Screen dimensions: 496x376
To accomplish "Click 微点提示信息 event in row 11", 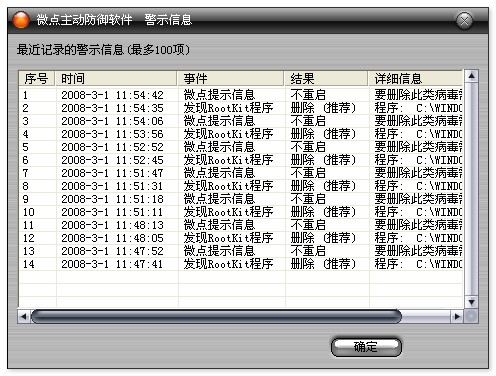I will point(219,225).
